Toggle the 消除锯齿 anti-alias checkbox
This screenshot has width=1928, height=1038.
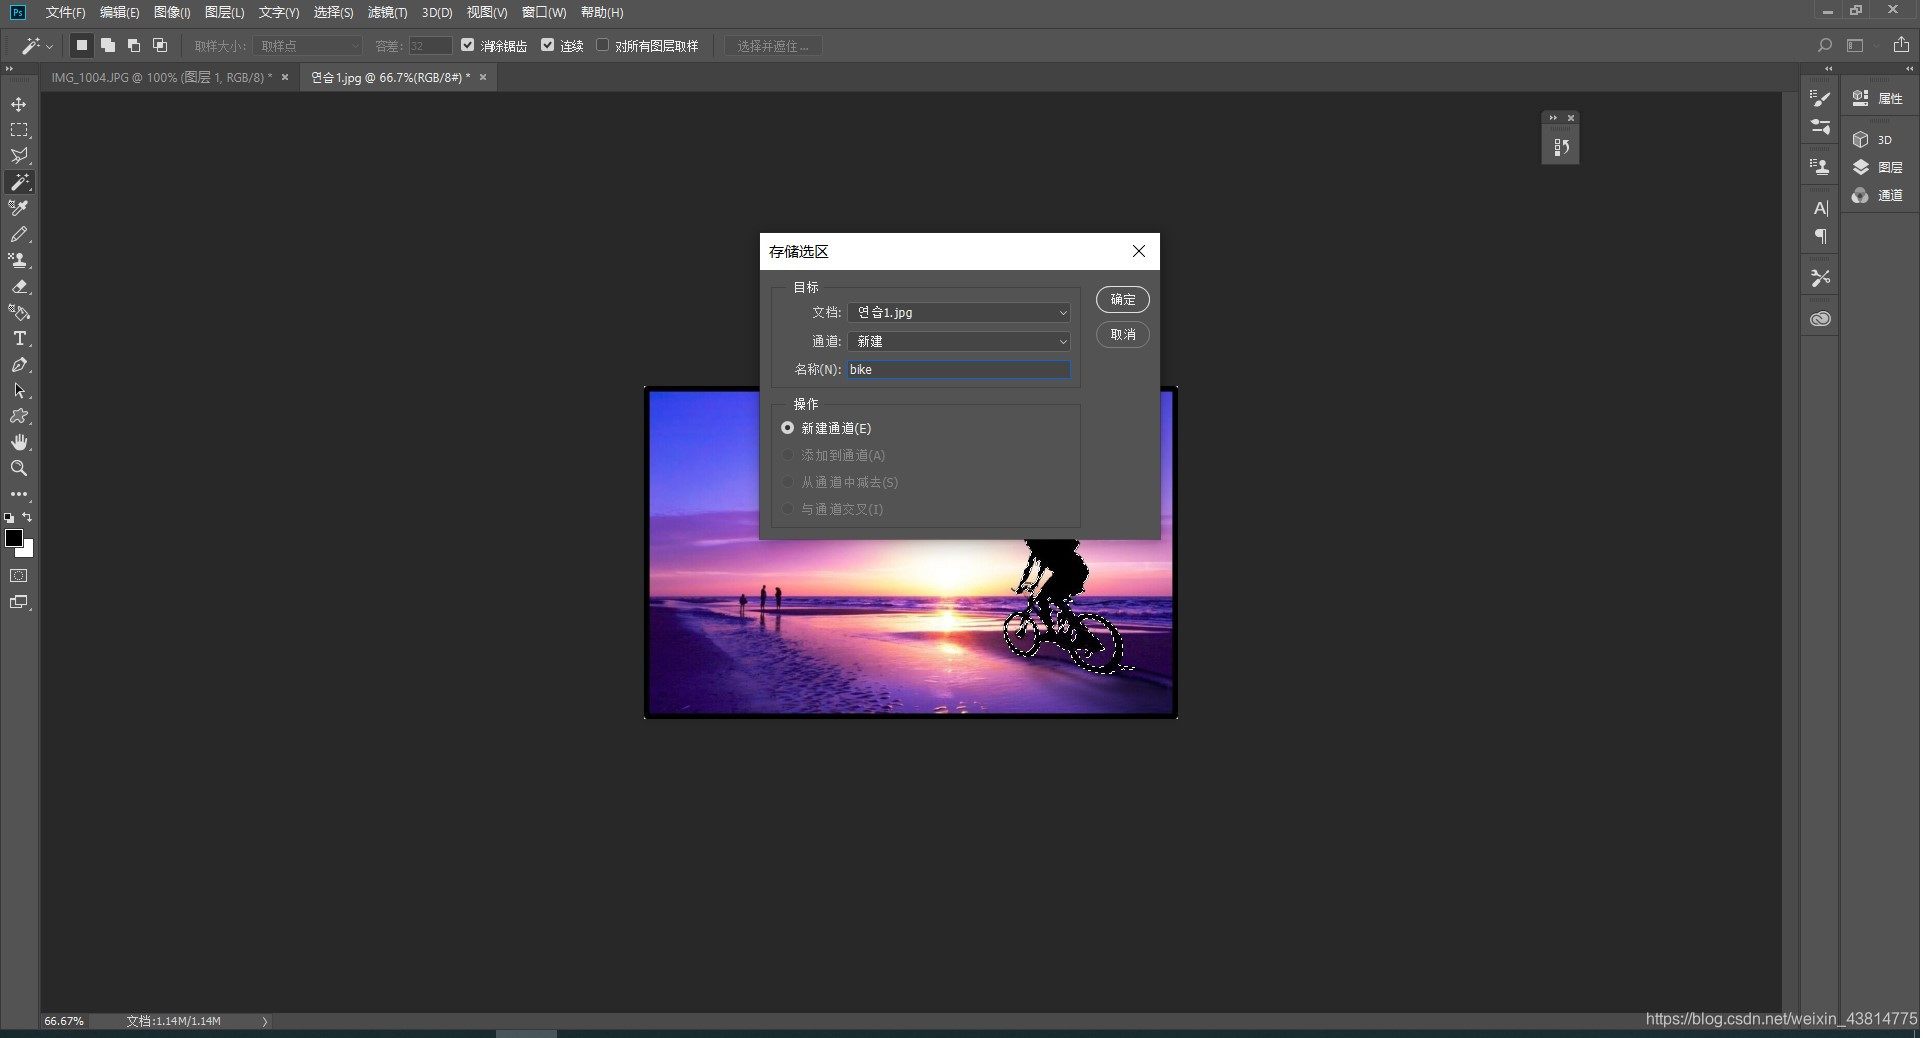[x=467, y=45]
